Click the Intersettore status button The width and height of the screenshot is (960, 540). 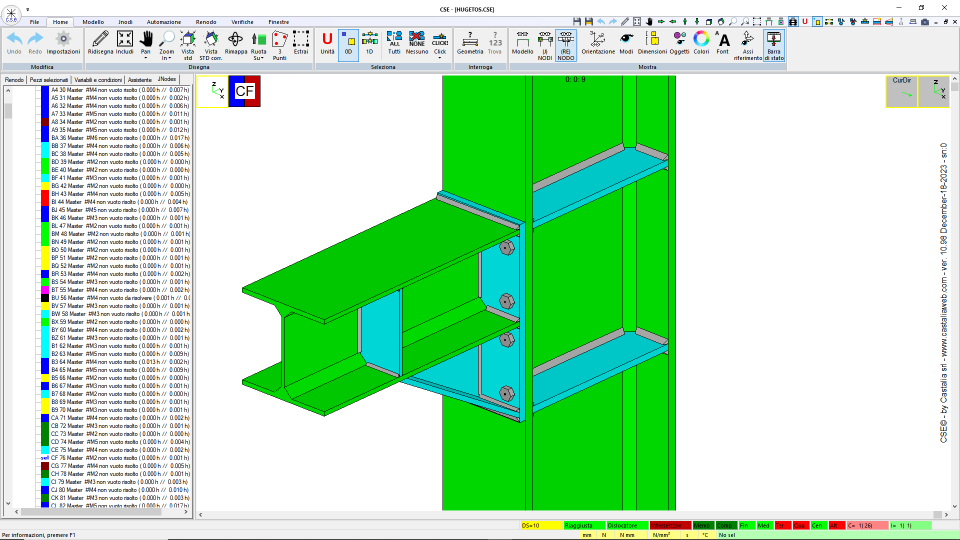click(x=670, y=525)
